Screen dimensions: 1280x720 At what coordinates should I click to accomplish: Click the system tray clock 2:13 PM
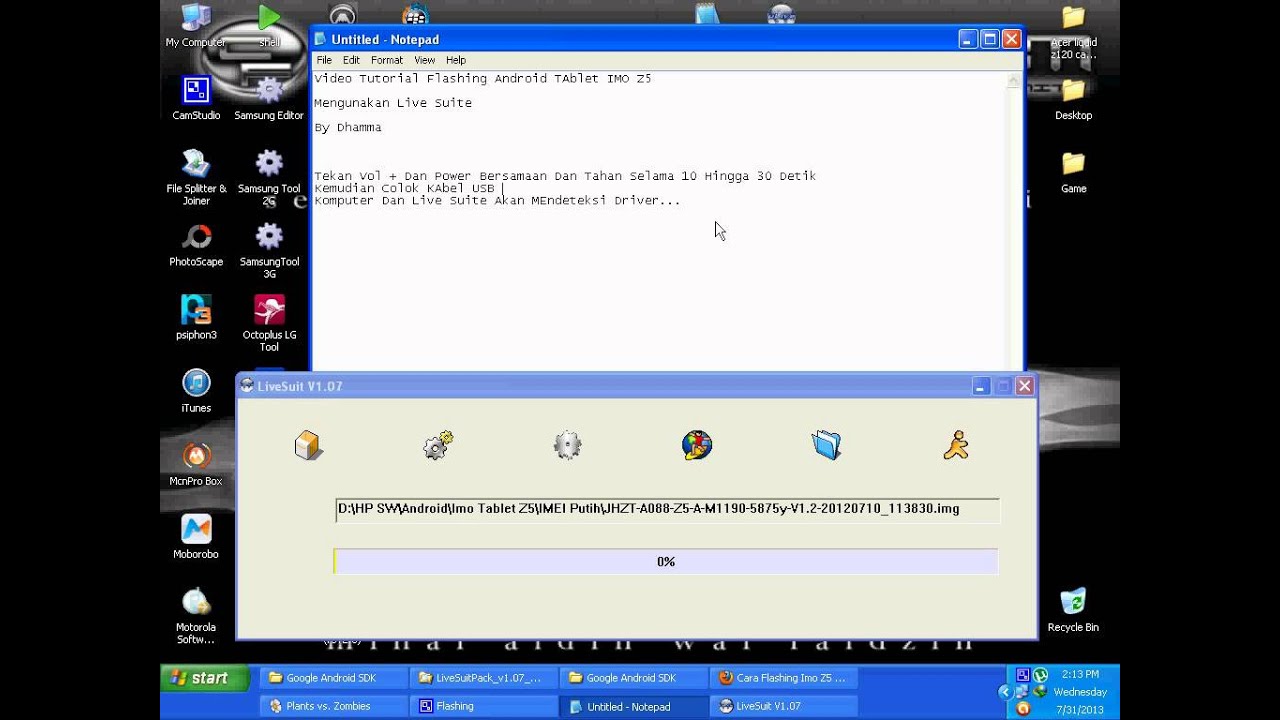(x=1080, y=675)
